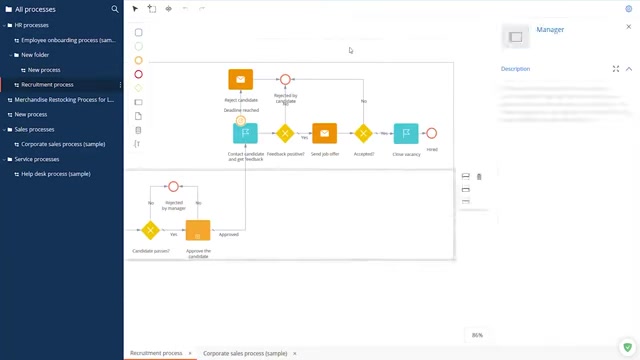Click the 86% zoom level indicator
The image size is (640, 360).
point(477,335)
